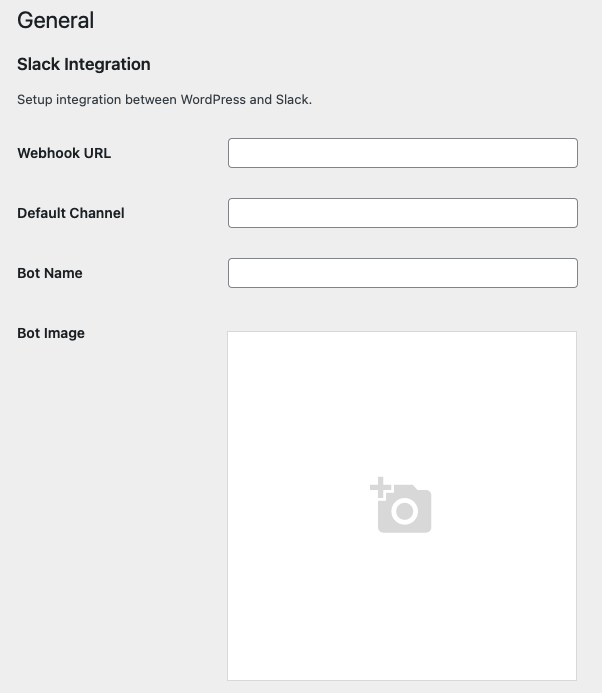The image size is (602, 693).
Task: Click the add photo camera icon
Action: pyautogui.click(x=404, y=509)
